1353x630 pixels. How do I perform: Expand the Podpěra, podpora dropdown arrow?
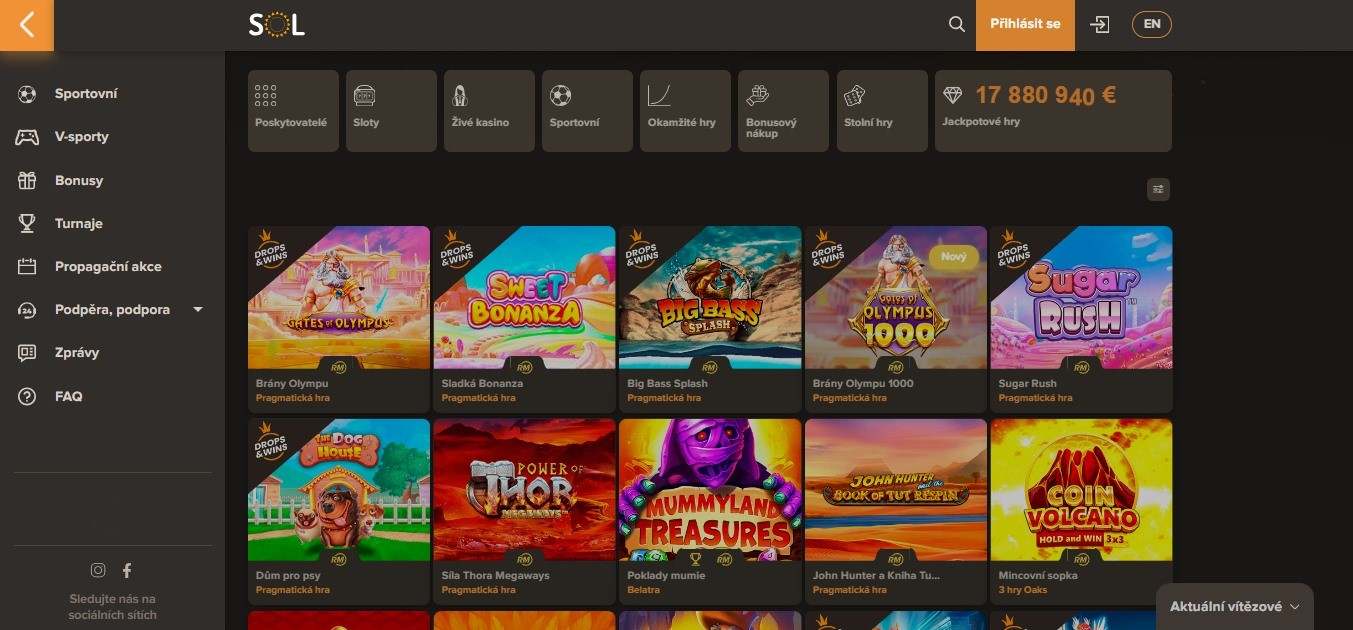pyautogui.click(x=198, y=310)
